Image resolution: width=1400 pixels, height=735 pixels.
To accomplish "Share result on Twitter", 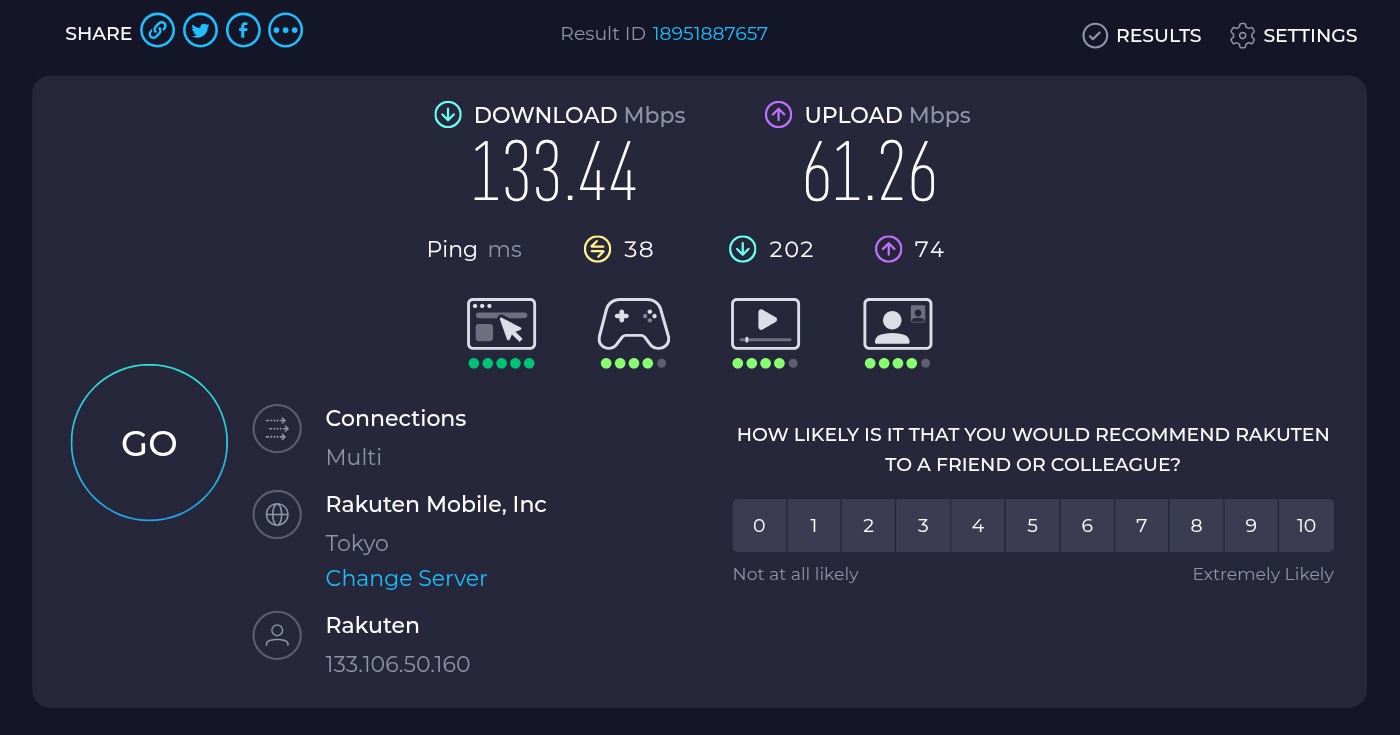I will tap(200, 31).
